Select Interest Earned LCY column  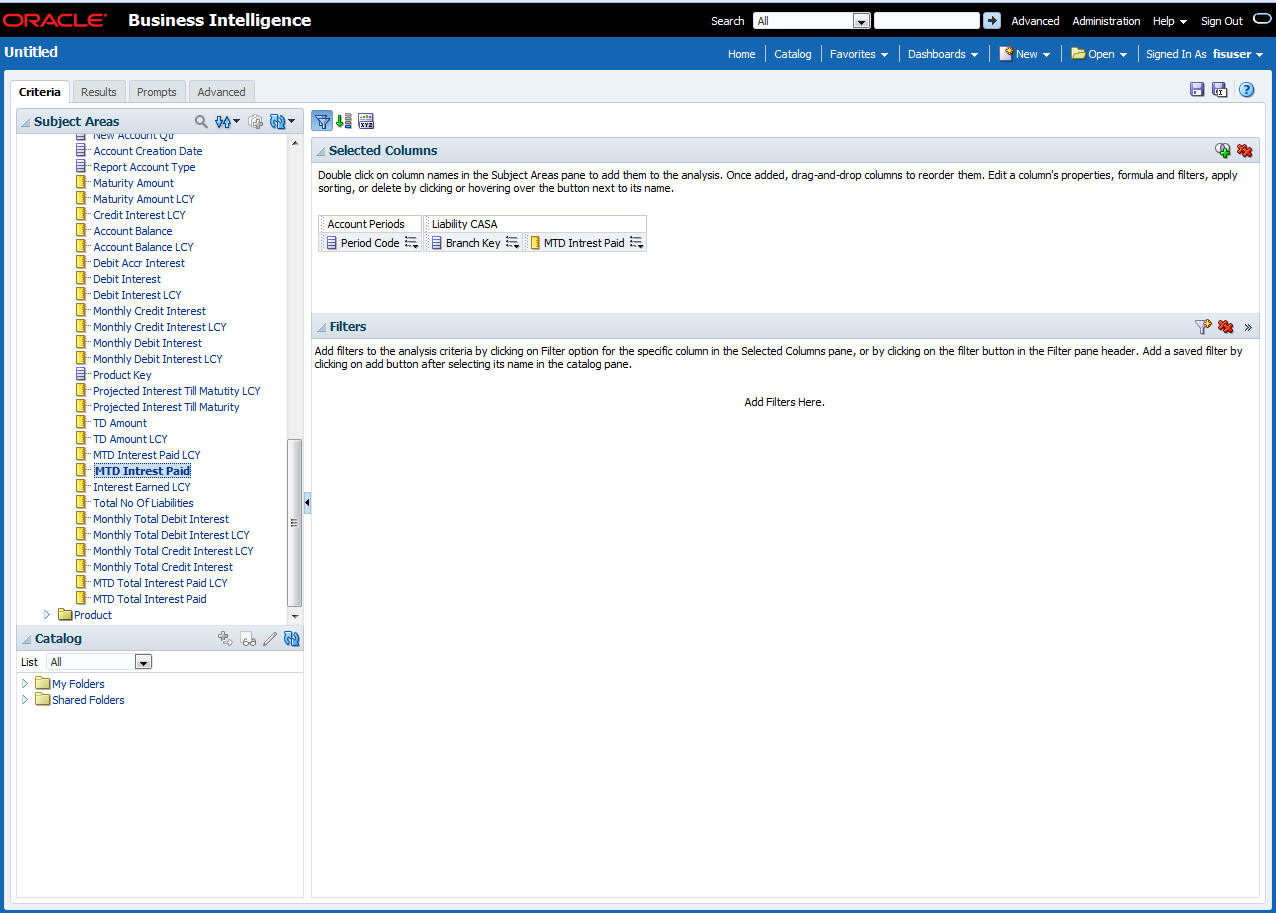tap(141, 487)
